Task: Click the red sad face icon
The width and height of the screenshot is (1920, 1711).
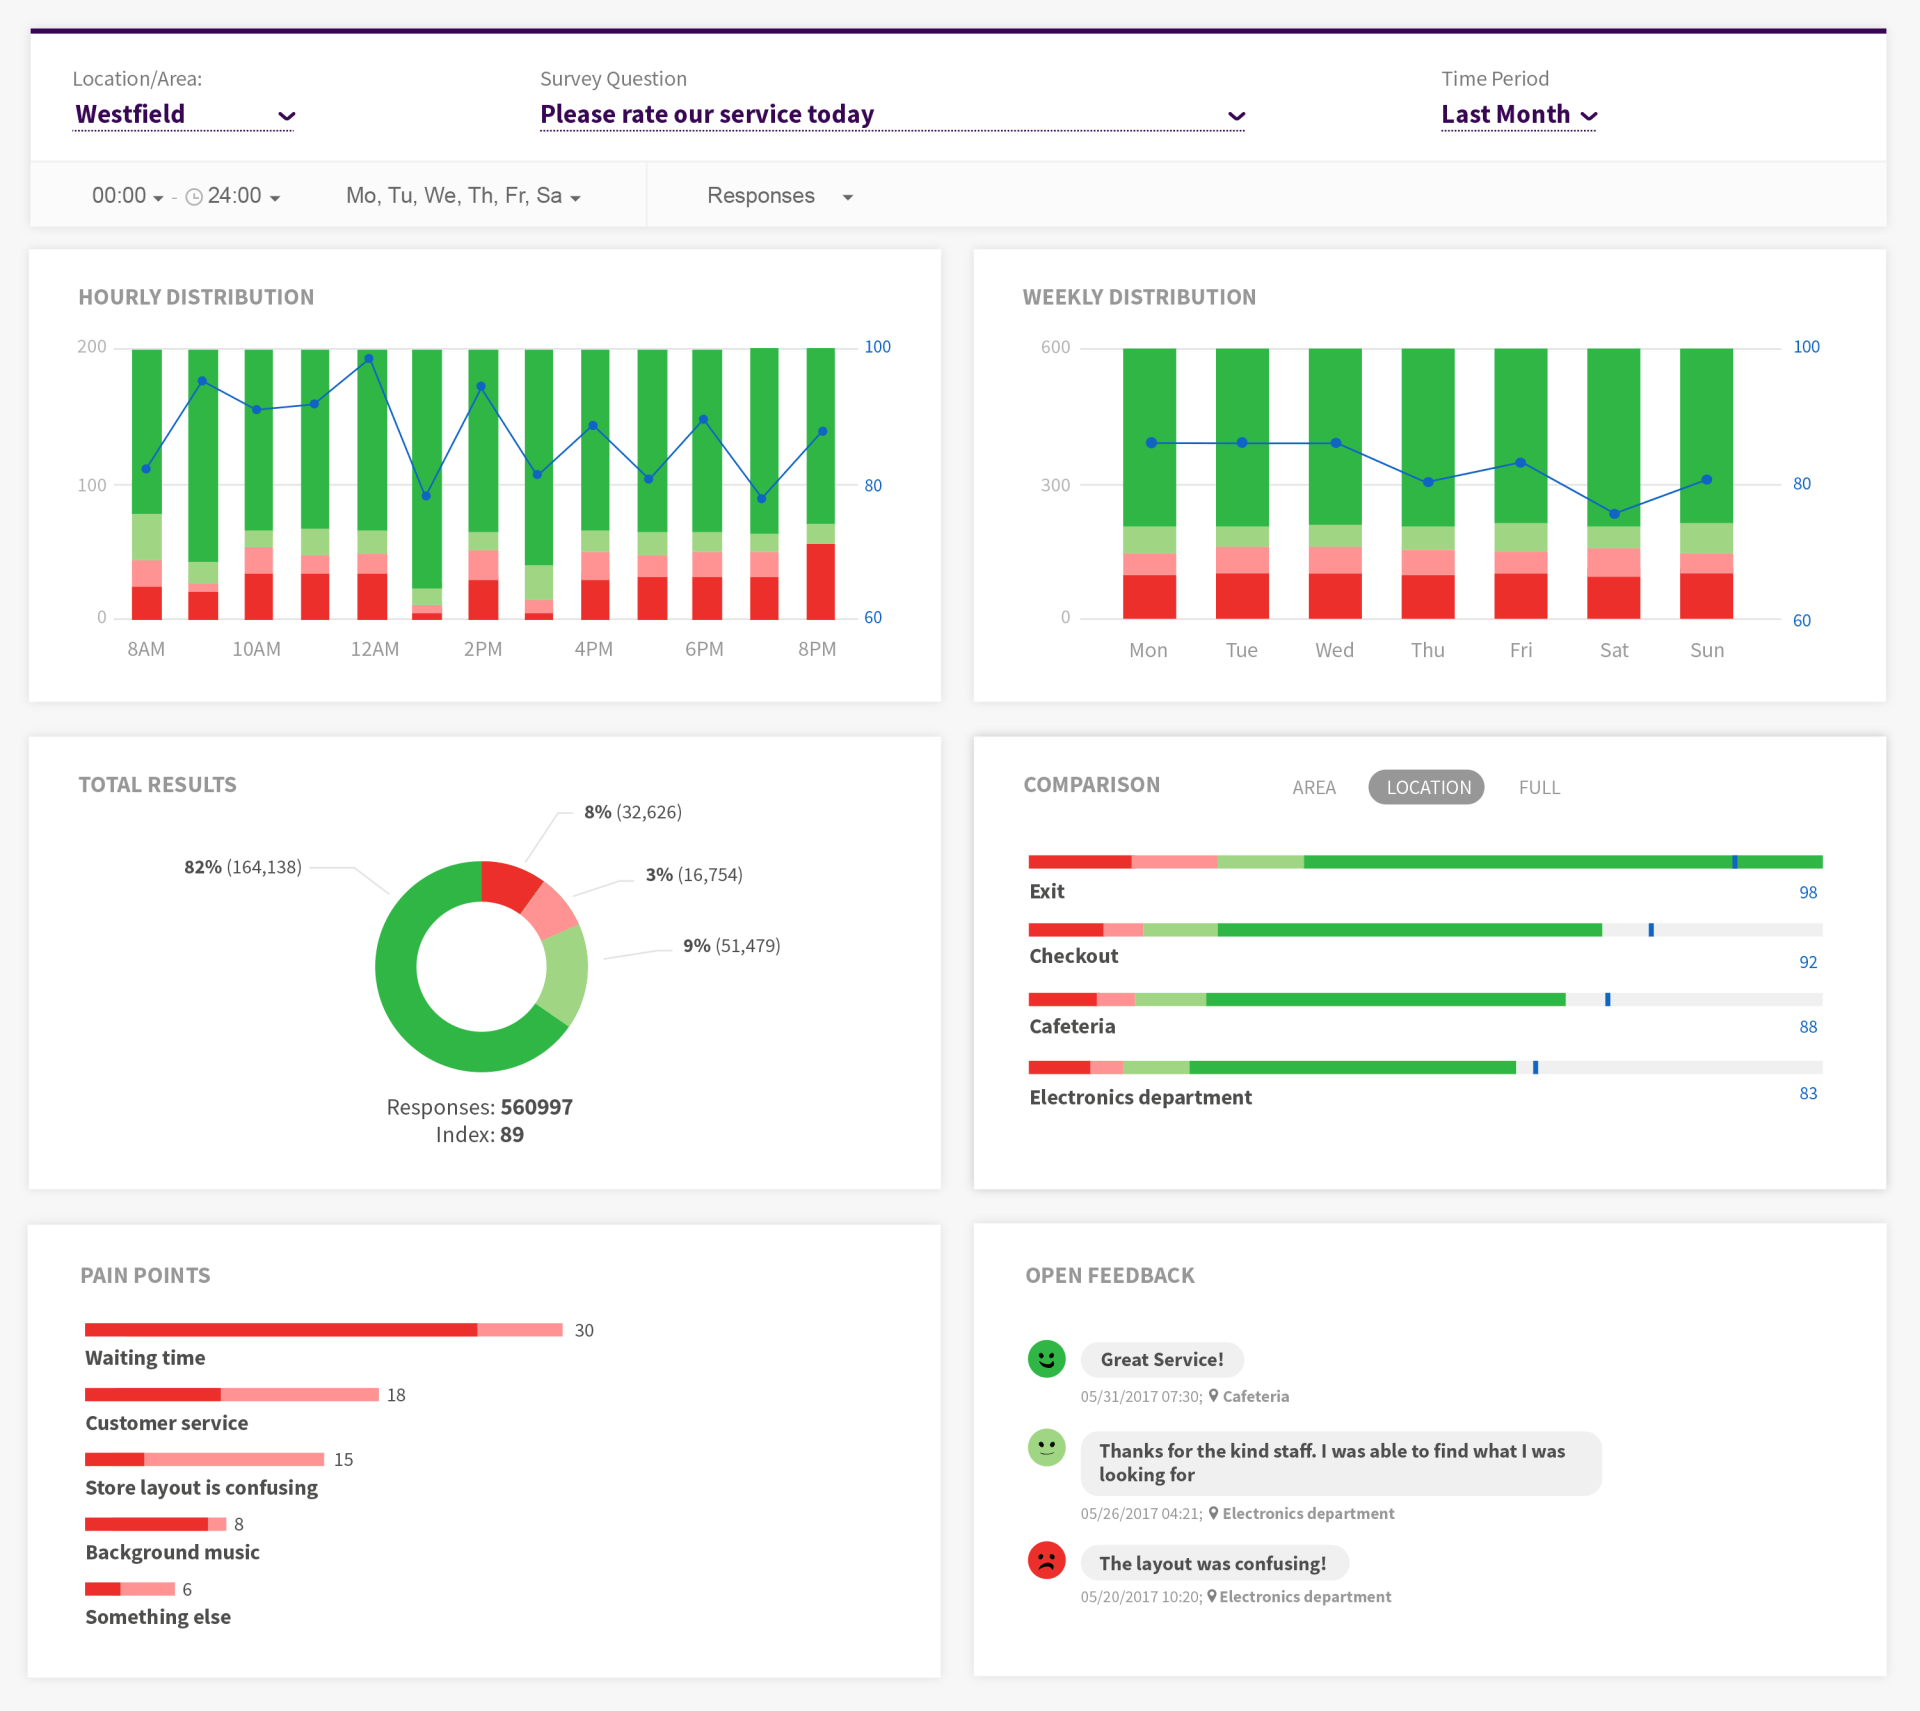Action: click(x=1046, y=1560)
